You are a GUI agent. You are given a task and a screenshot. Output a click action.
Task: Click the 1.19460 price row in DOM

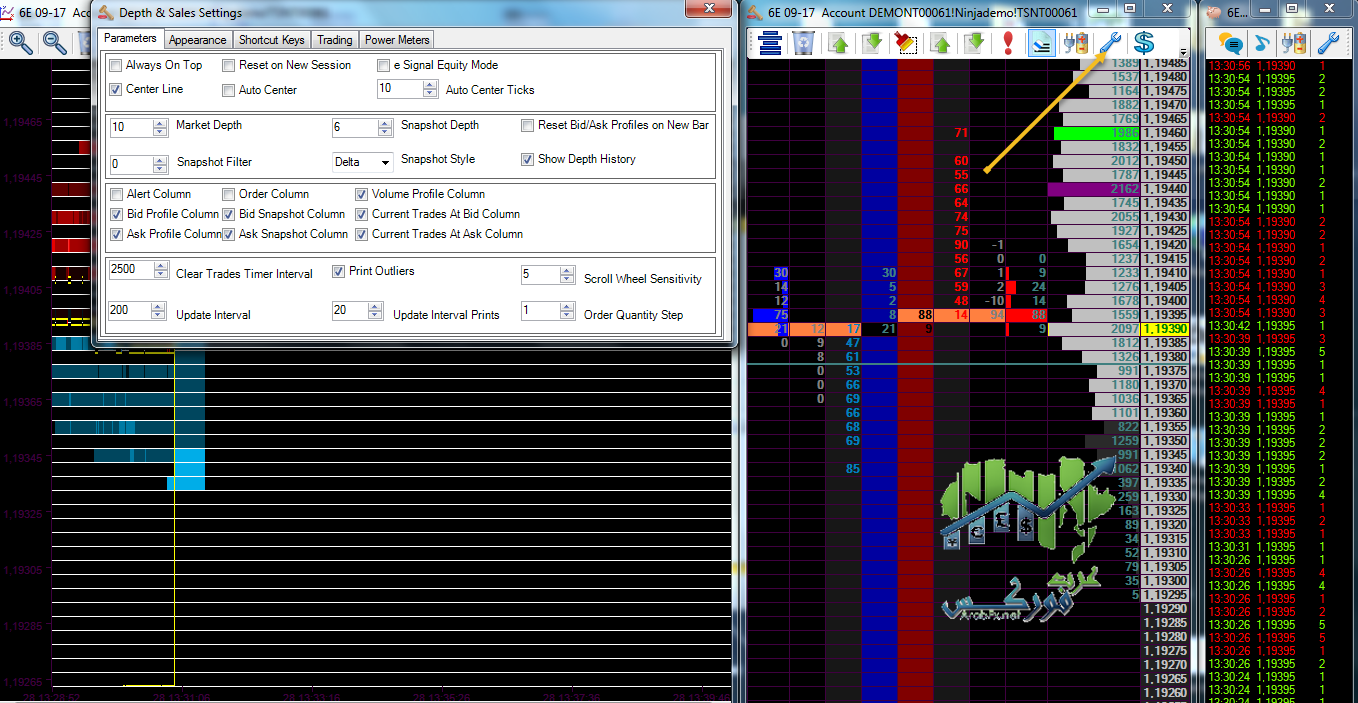pyautogui.click(x=1165, y=133)
